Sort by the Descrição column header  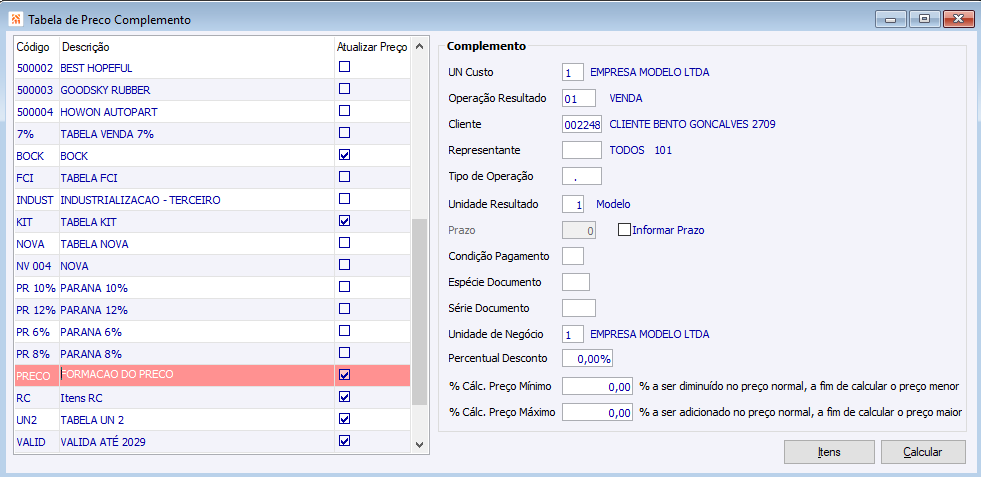click(195, 47)
